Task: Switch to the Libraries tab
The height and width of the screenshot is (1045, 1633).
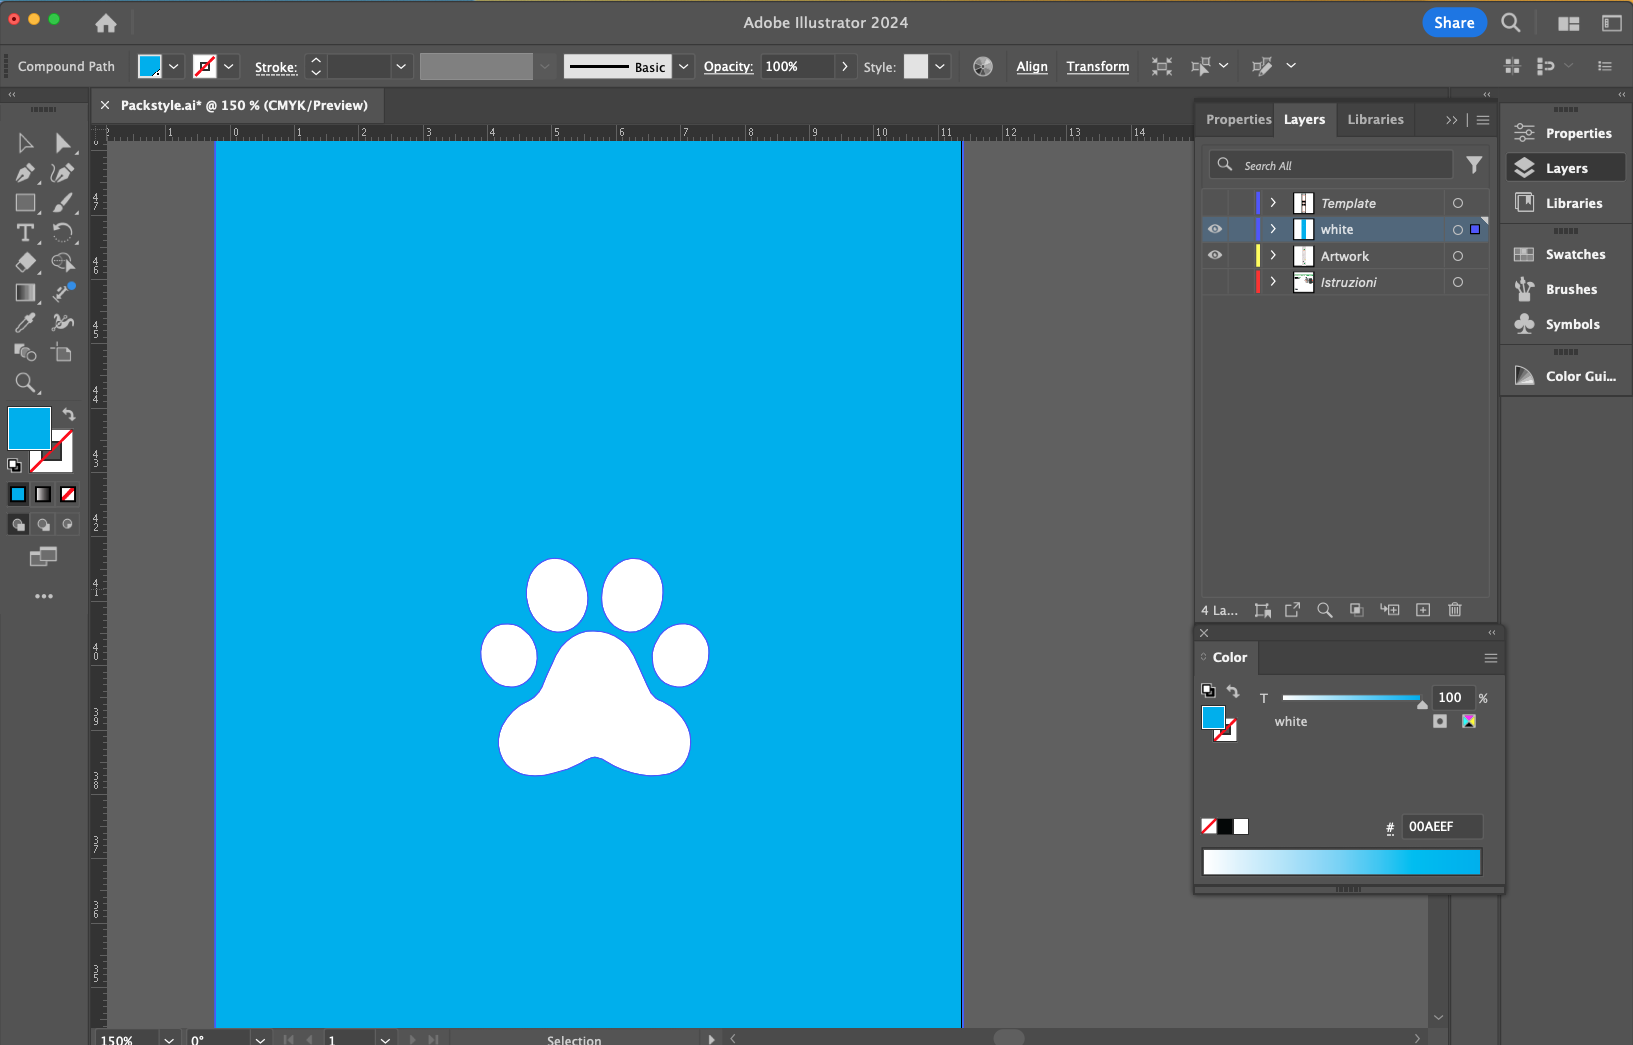Action: coord(1375,120)
